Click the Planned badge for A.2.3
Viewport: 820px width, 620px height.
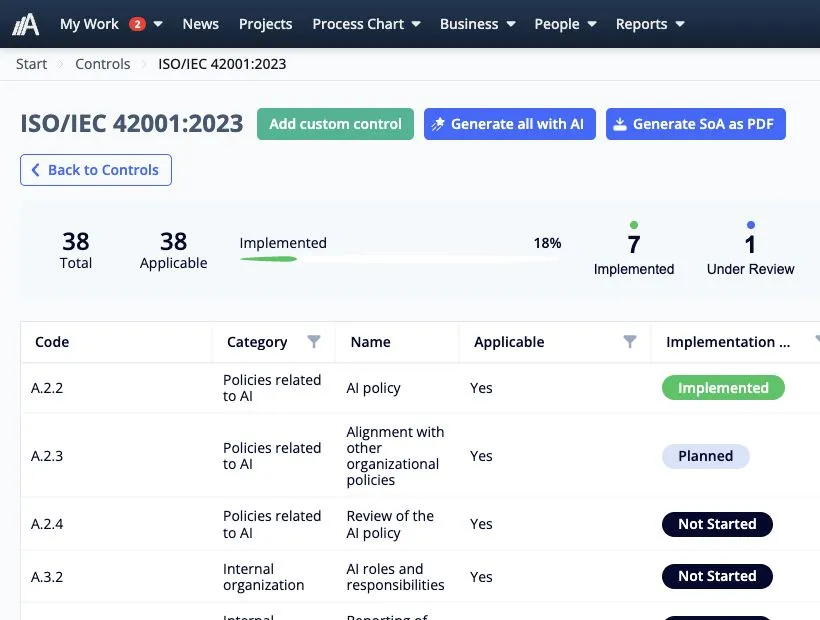point(705,456)
